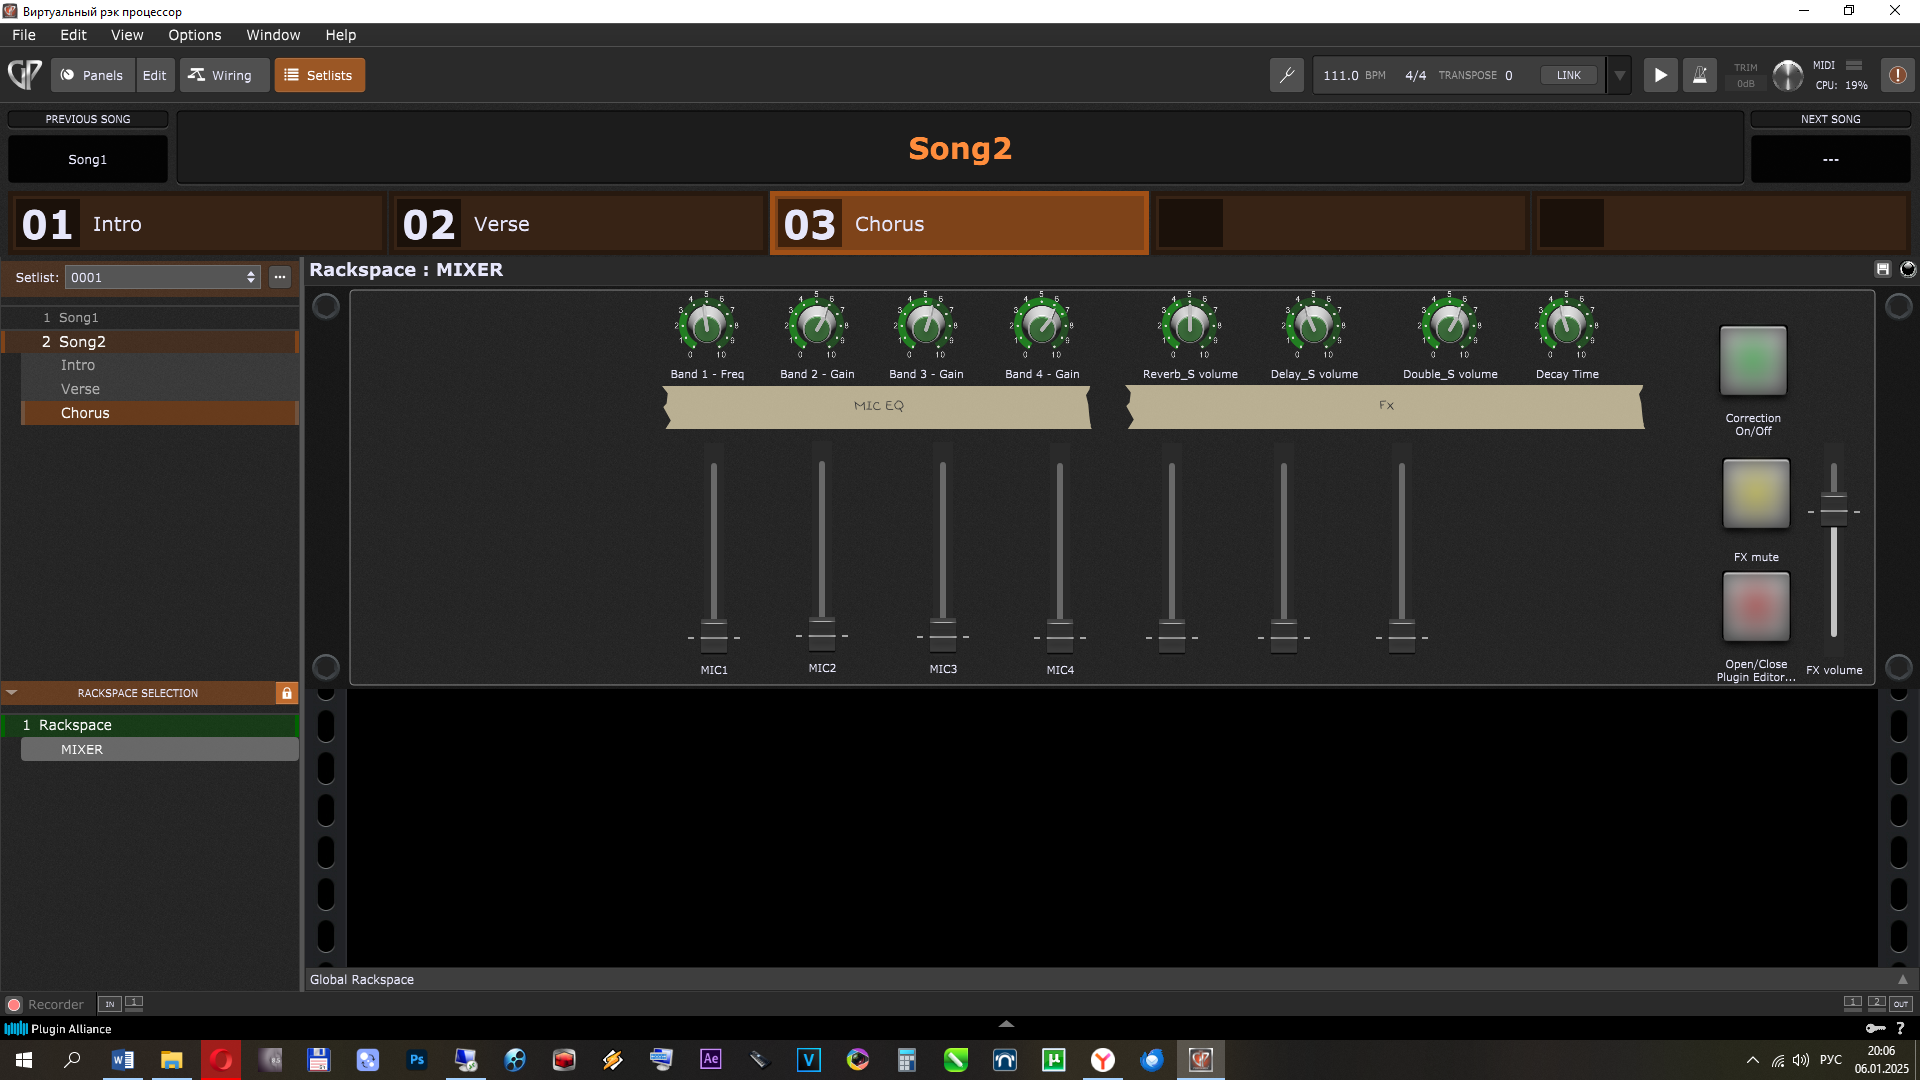The width and height of the screenshot is (1920, 1080).
Task: Toggle panel Edit mode
Action: tap(154, 75)
